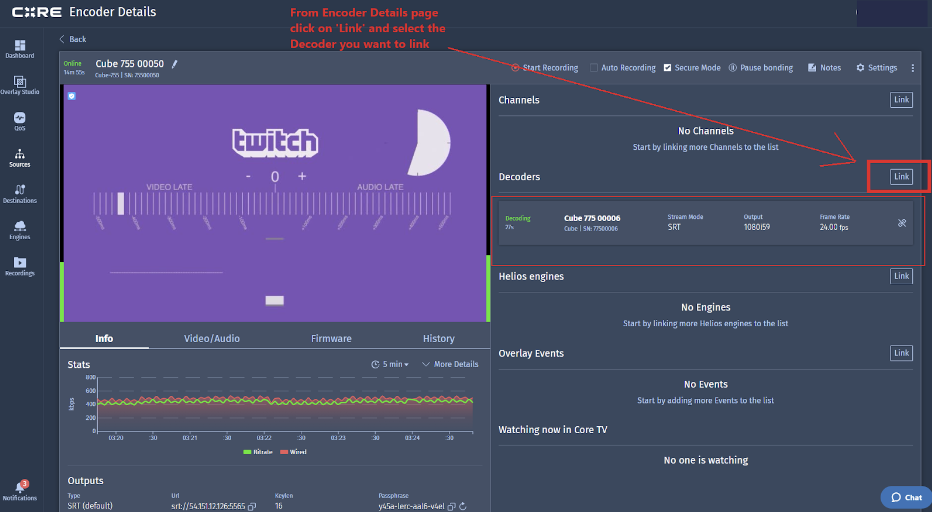This screenshot has width=932, height=512.
Task: Open the 5 min time range dropdown
Action: tap(390, 364)
